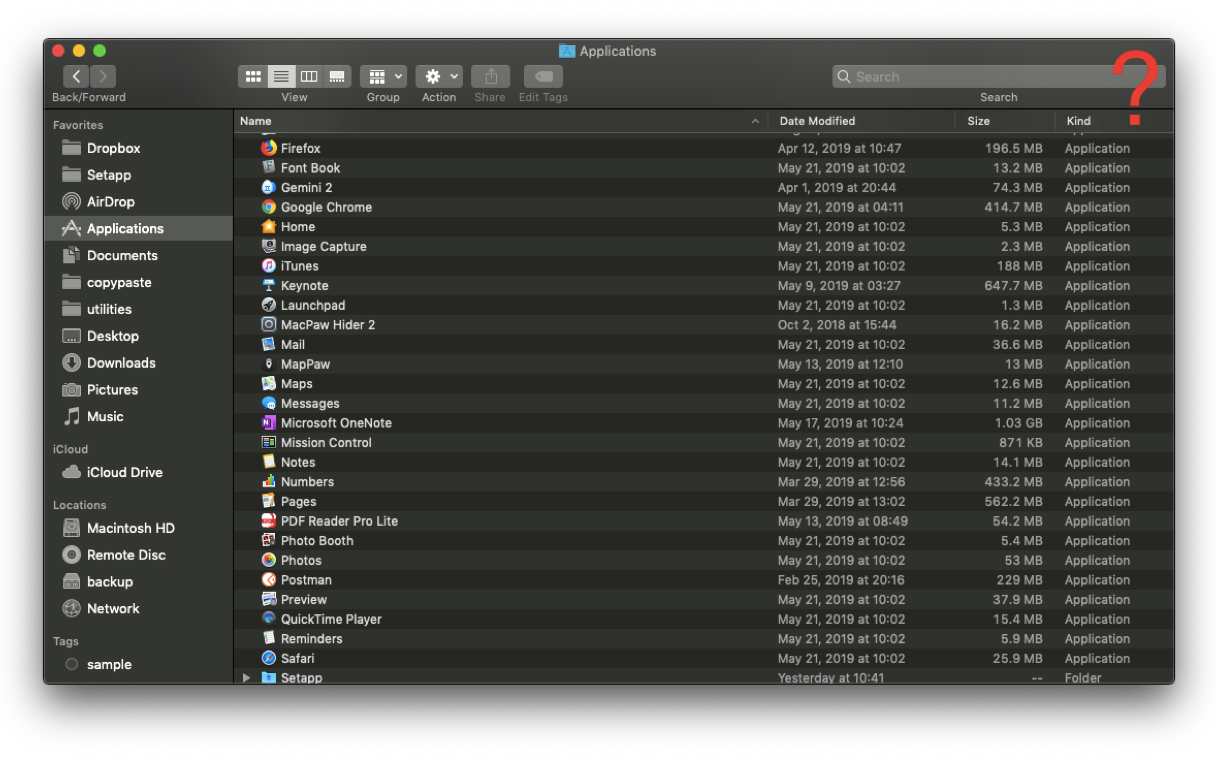This screenshot has height=760, width=1216.
Task: Click the Postman app icon
Action: (269, 580)
